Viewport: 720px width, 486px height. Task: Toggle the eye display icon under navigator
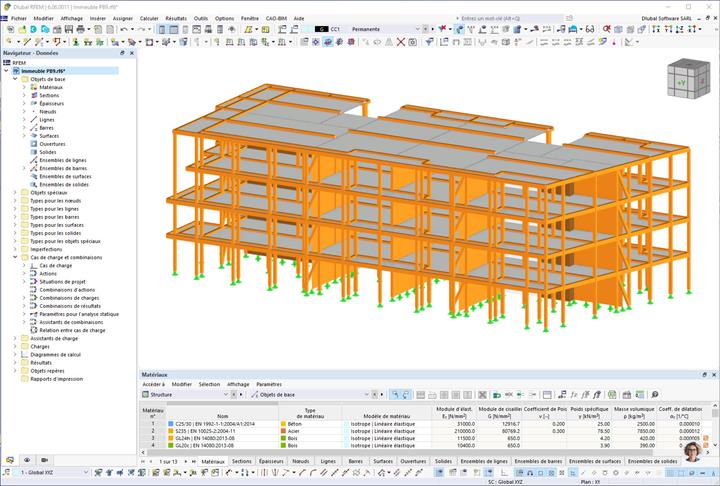click(27, 460)
